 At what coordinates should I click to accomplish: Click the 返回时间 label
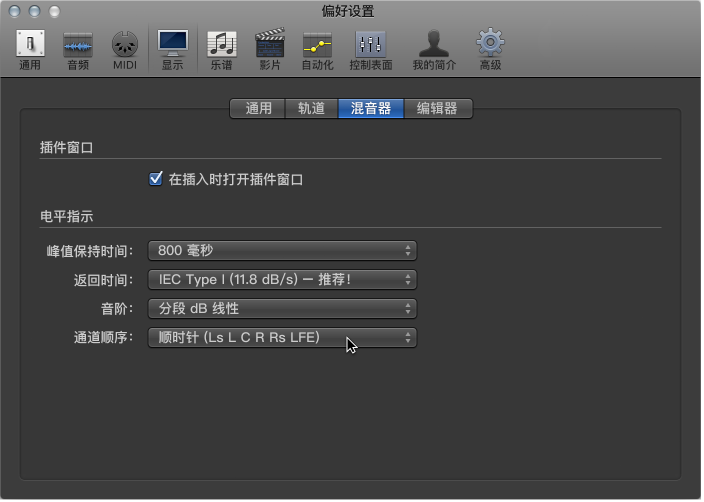coord(104,280)
